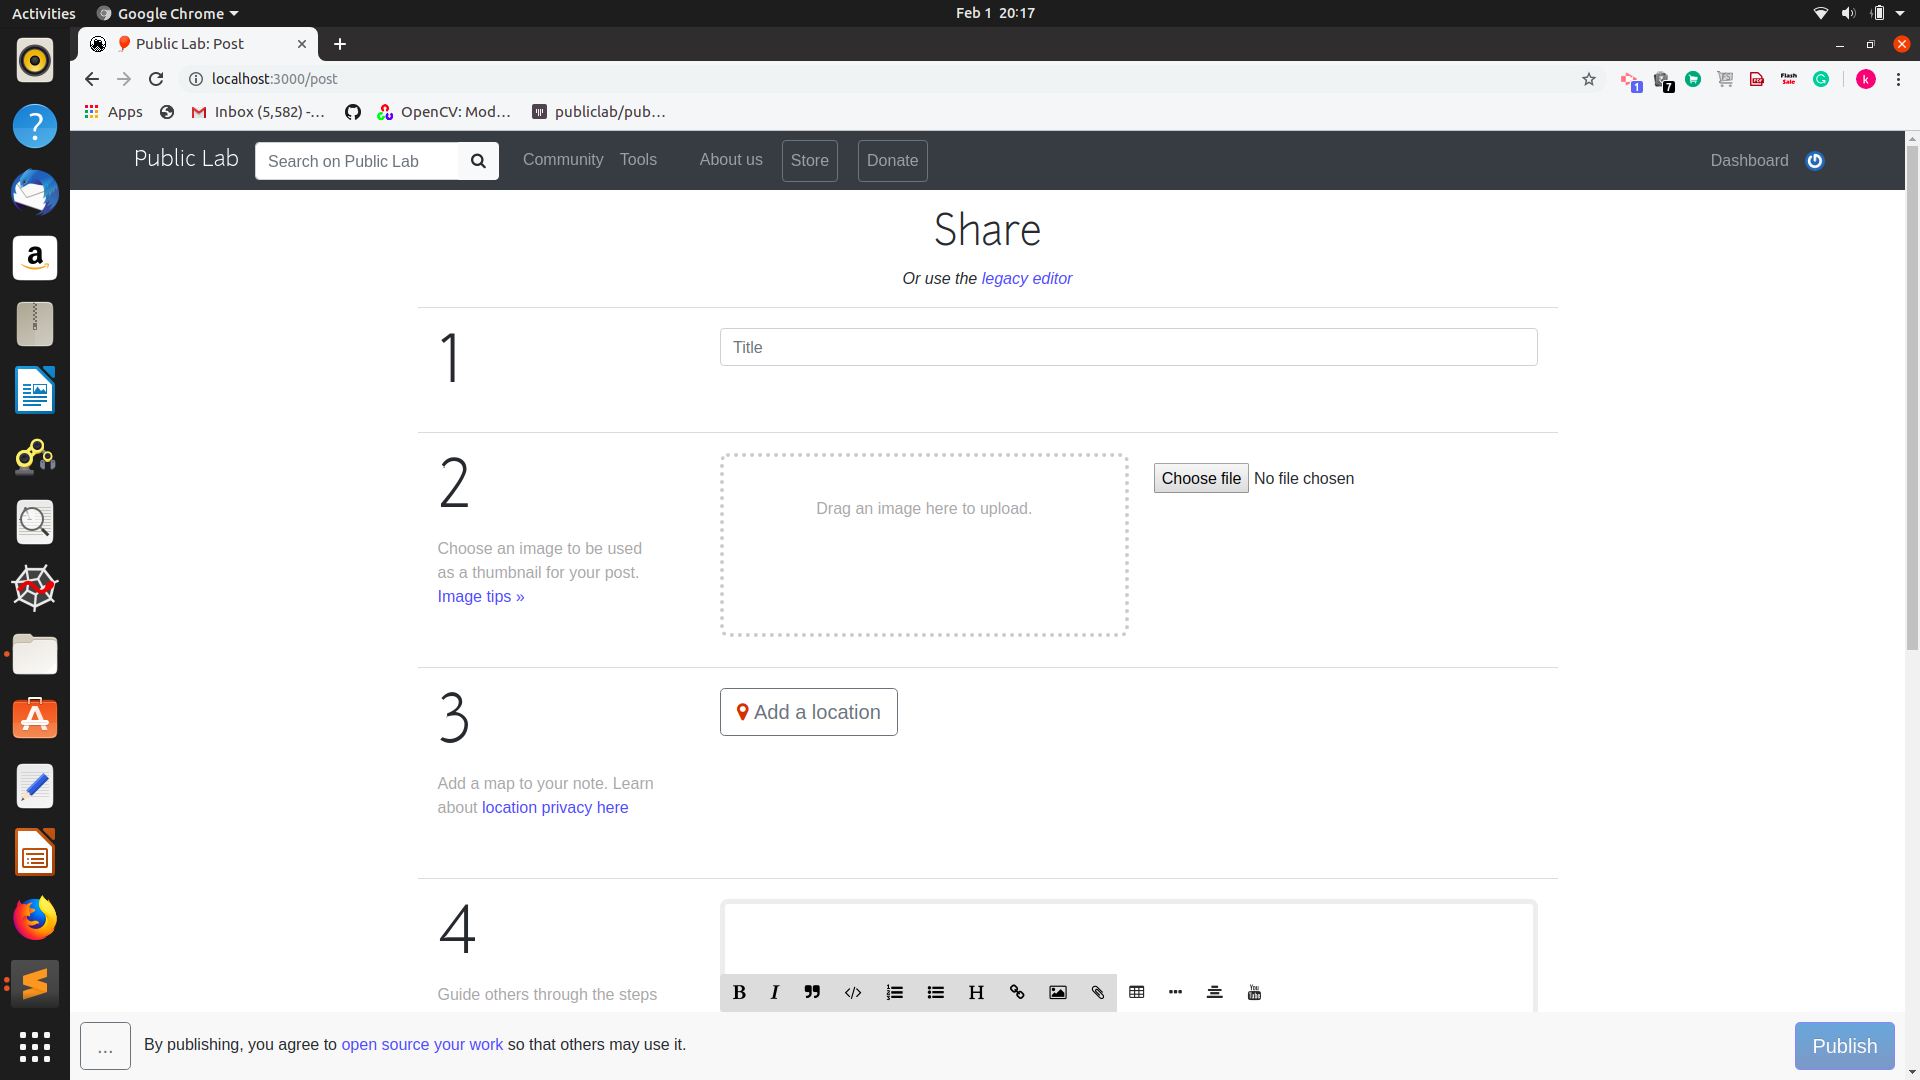The height and width of the screenshot is (1080, 1920).
Task: Attach a file using the paperclip icon
Action: [1097, 992]
